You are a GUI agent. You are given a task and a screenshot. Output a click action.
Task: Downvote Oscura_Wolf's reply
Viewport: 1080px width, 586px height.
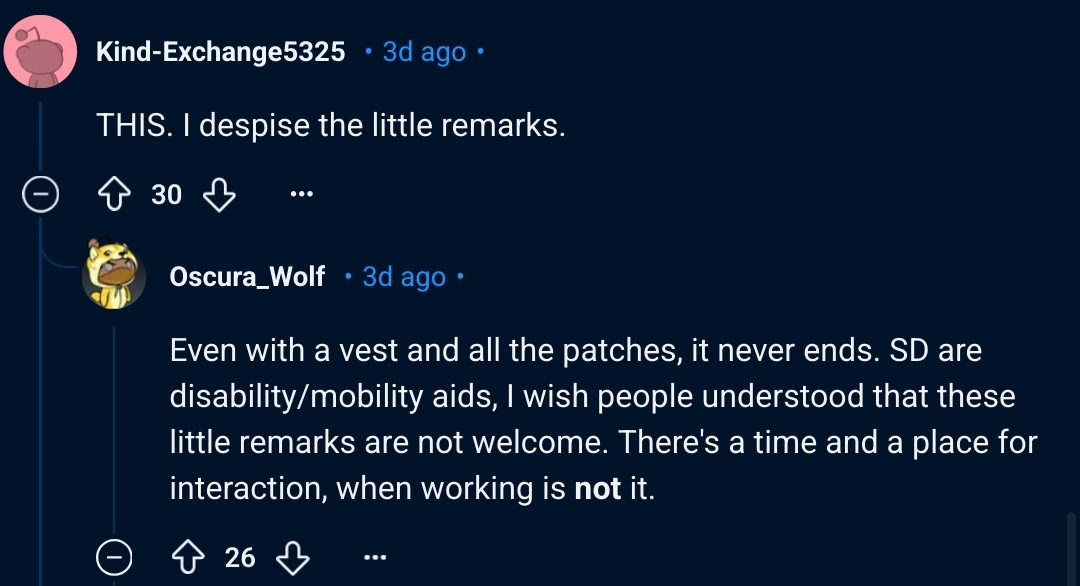(x=293, y=557)
